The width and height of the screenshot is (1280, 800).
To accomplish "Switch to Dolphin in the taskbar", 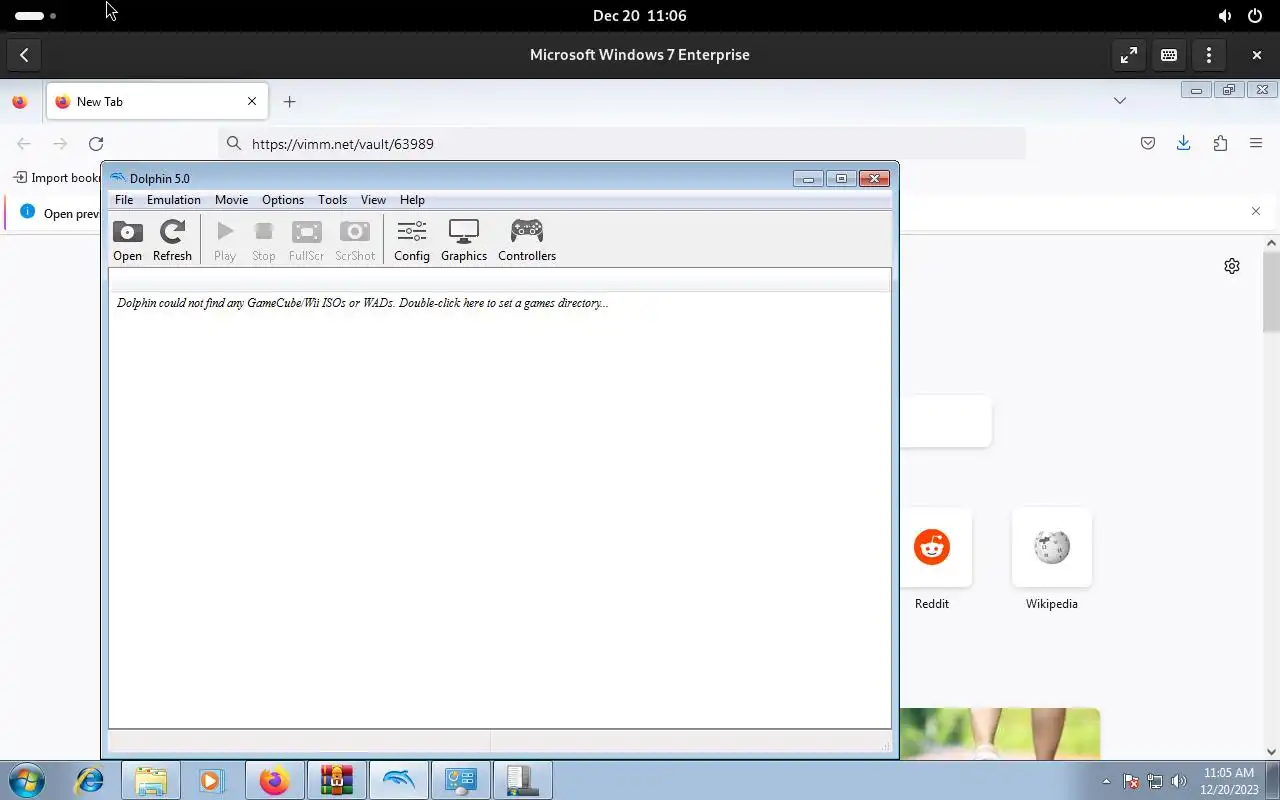I will pyautogui.click(x=398, y=780).
